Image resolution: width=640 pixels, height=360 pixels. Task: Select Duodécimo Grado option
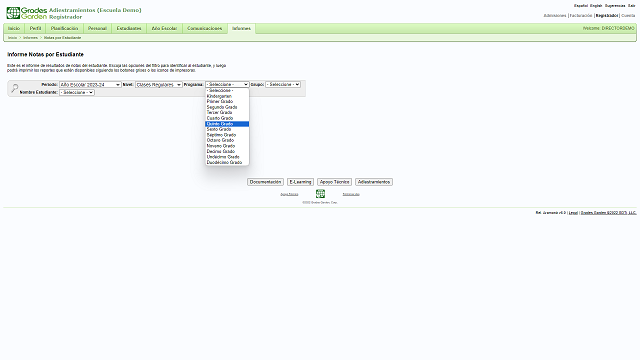[227, 162]
